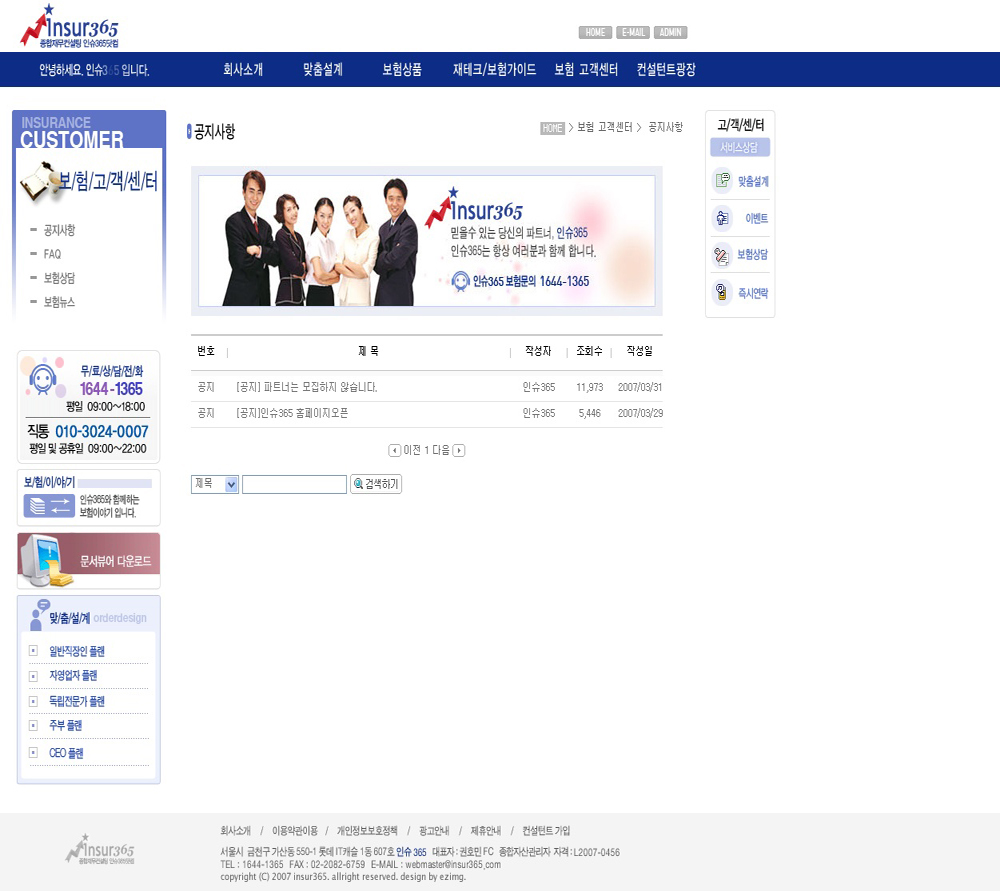The height and width of the screenshot is (891, 1000).
Task: Select 보험상품 in the navigation bar
Action: click(x=402, y=70)
